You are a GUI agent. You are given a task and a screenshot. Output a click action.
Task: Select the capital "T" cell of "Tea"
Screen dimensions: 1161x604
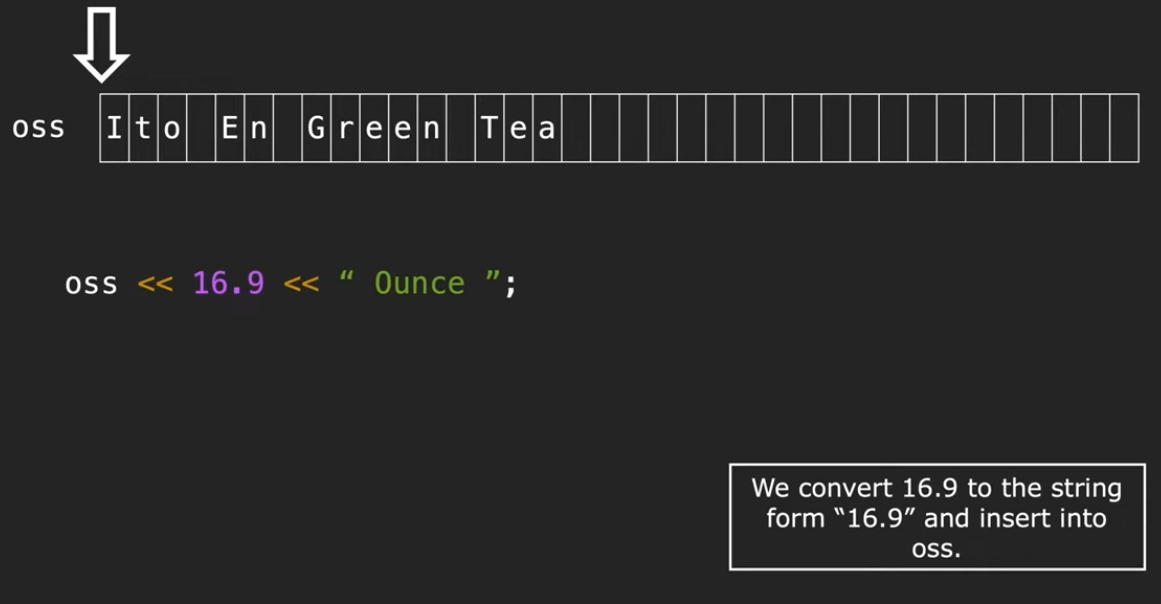click(x=490, y=128)
